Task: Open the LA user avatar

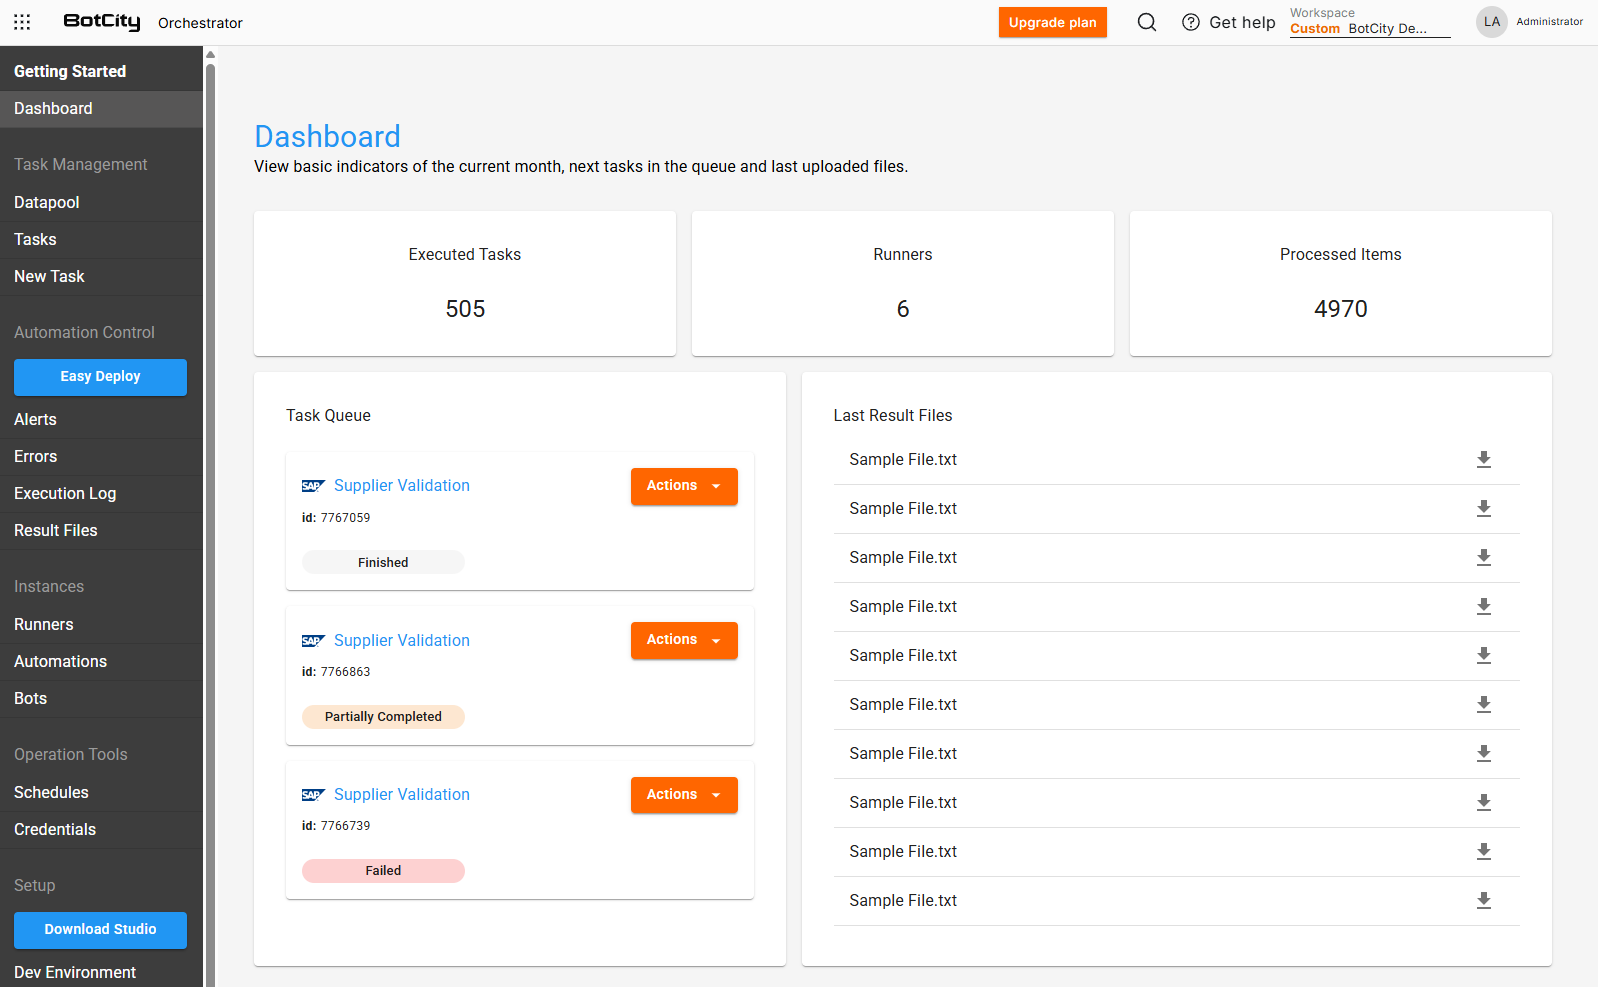Action: point(1492,22)
